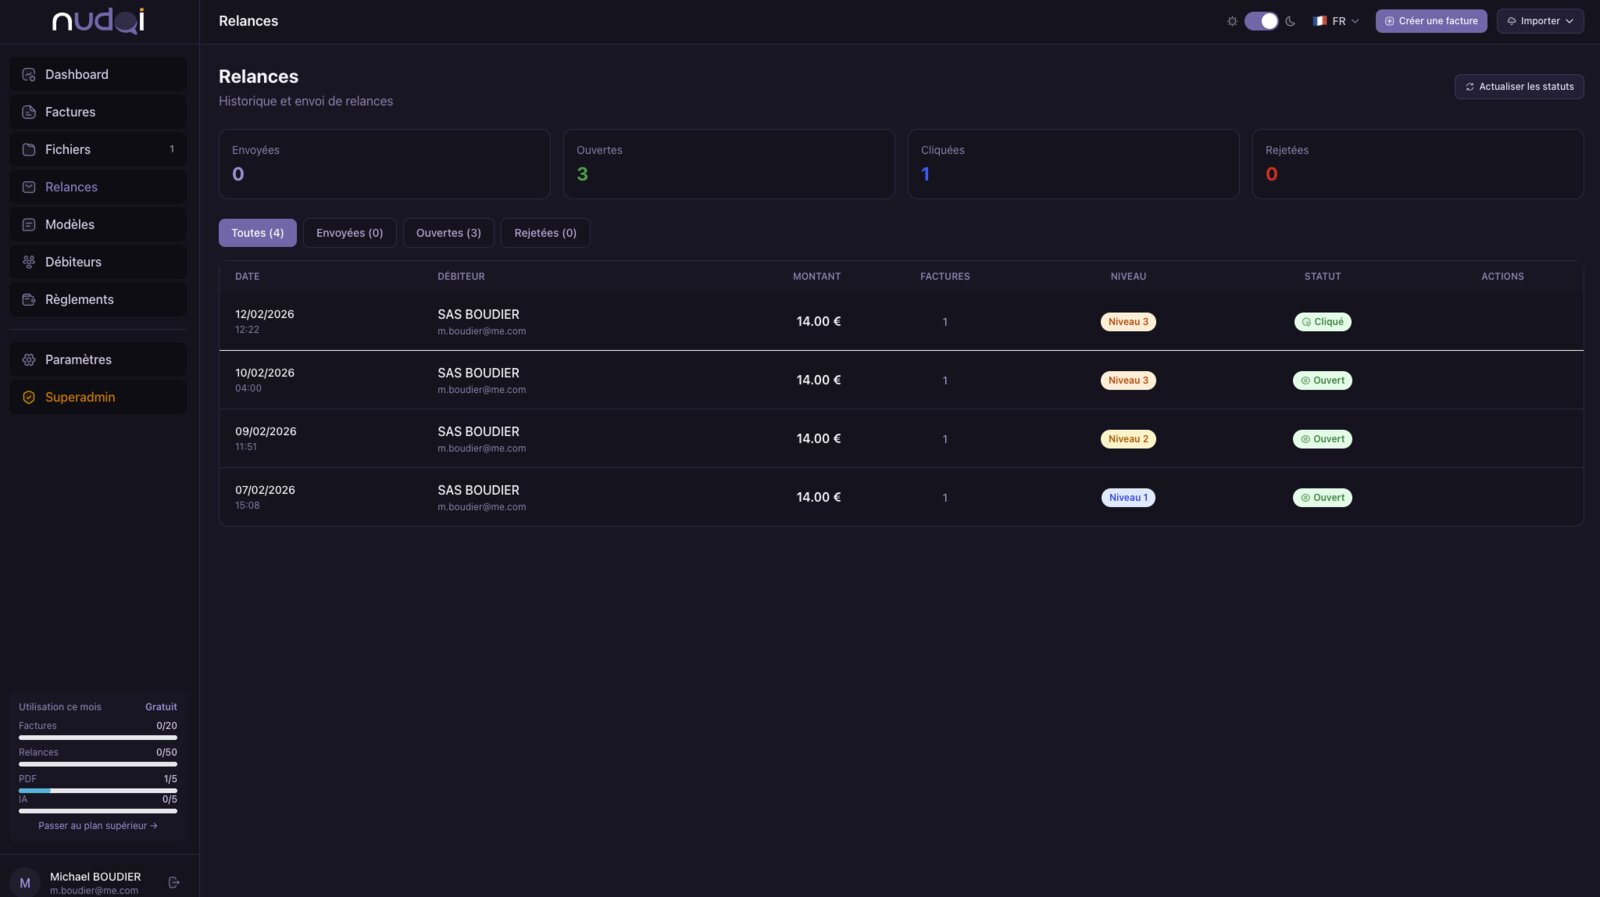The image size is (1600, 897).
Task: Click Niveau 3 badge in 12/02/2026 row
Action: tap(1128, 322)
